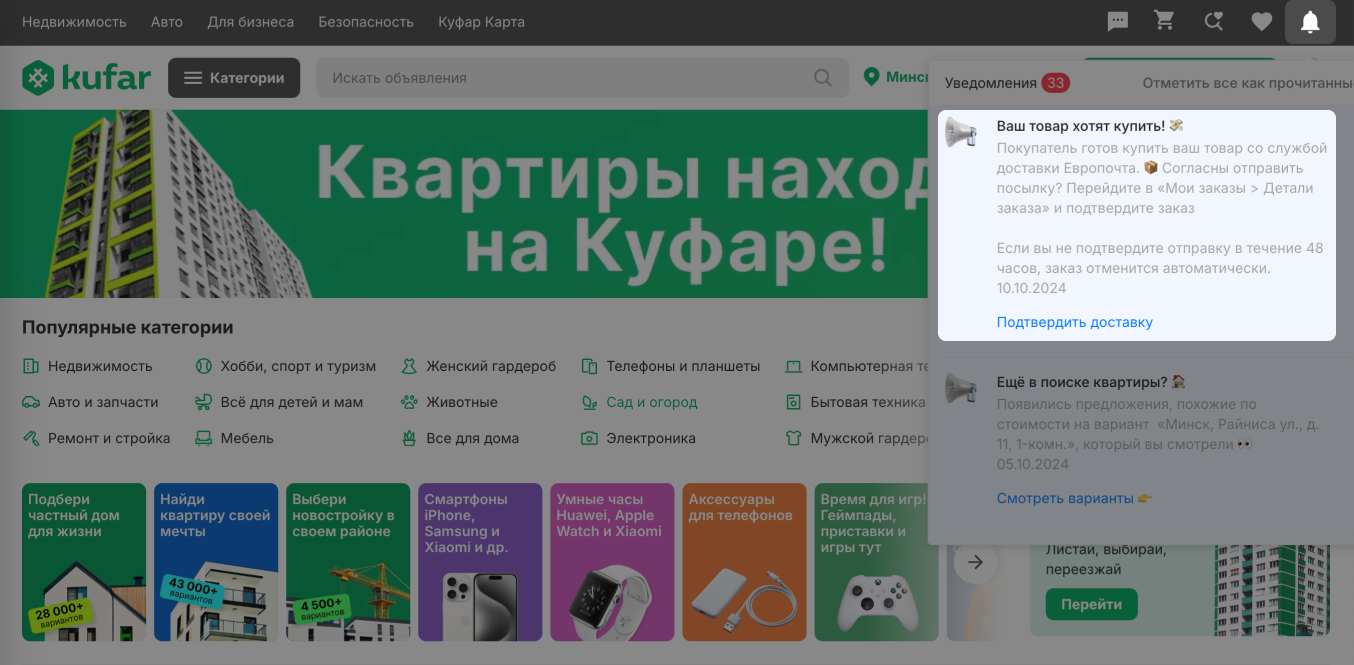
Task: Click Смотреть варианты link
Action: coord(1074,498)
